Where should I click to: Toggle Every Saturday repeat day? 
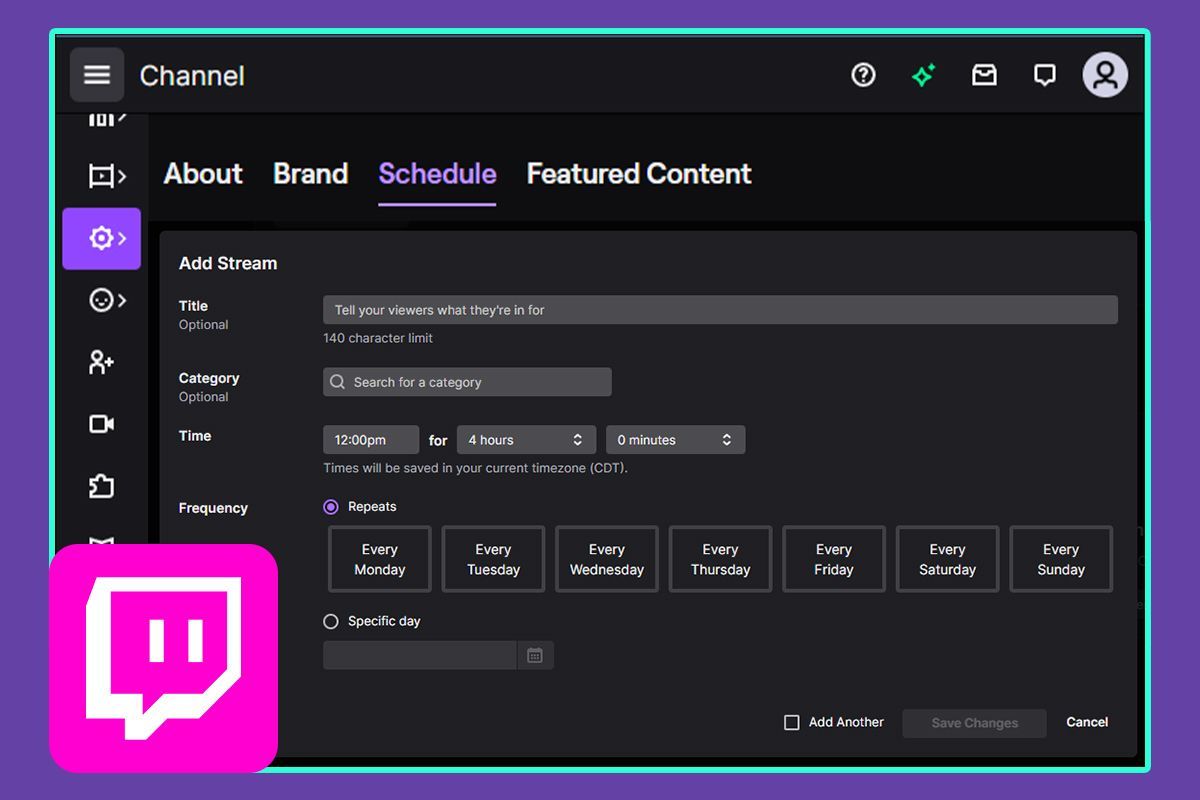pos(947,559)
